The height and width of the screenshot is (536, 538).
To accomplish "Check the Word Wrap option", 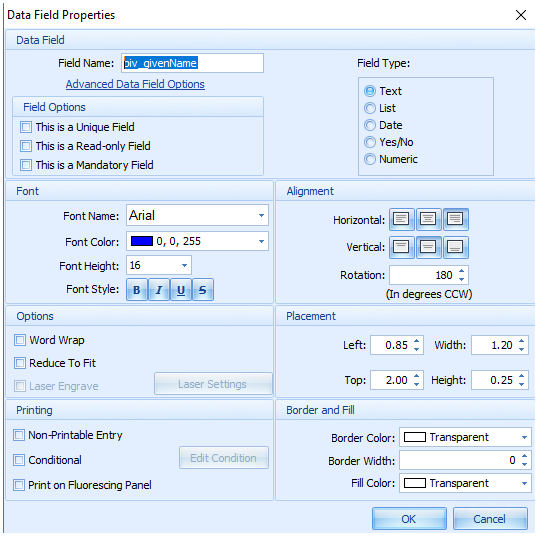I will (x=20, y=340).
